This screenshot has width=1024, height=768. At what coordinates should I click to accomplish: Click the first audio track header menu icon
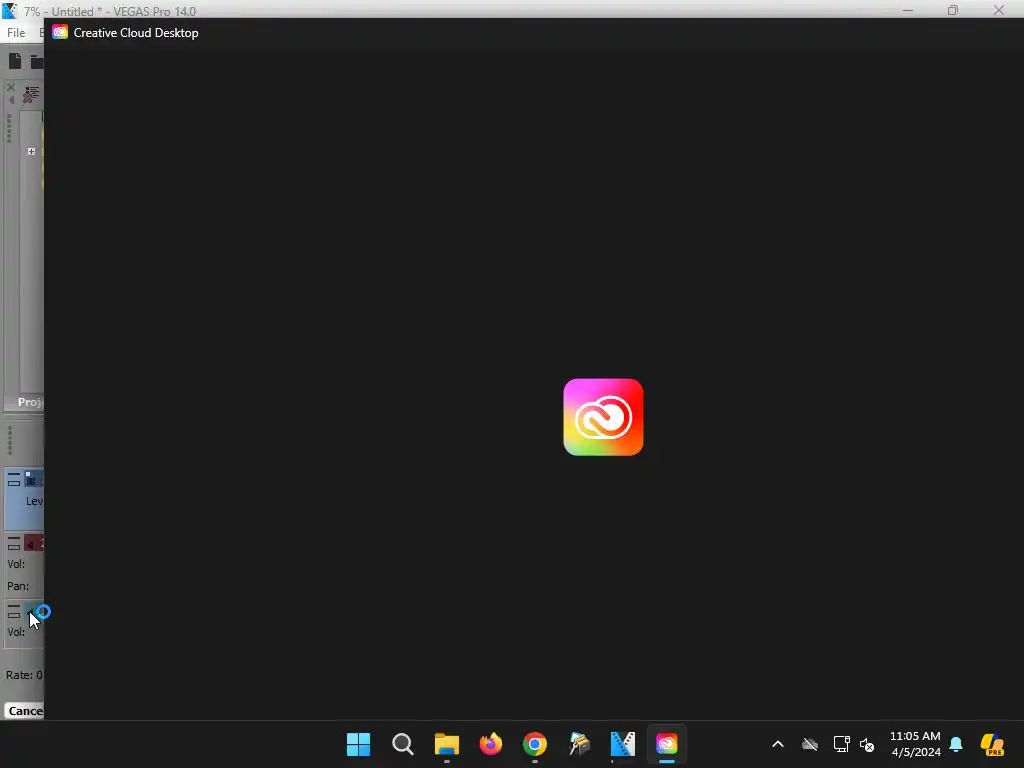[x=14, y=543]
